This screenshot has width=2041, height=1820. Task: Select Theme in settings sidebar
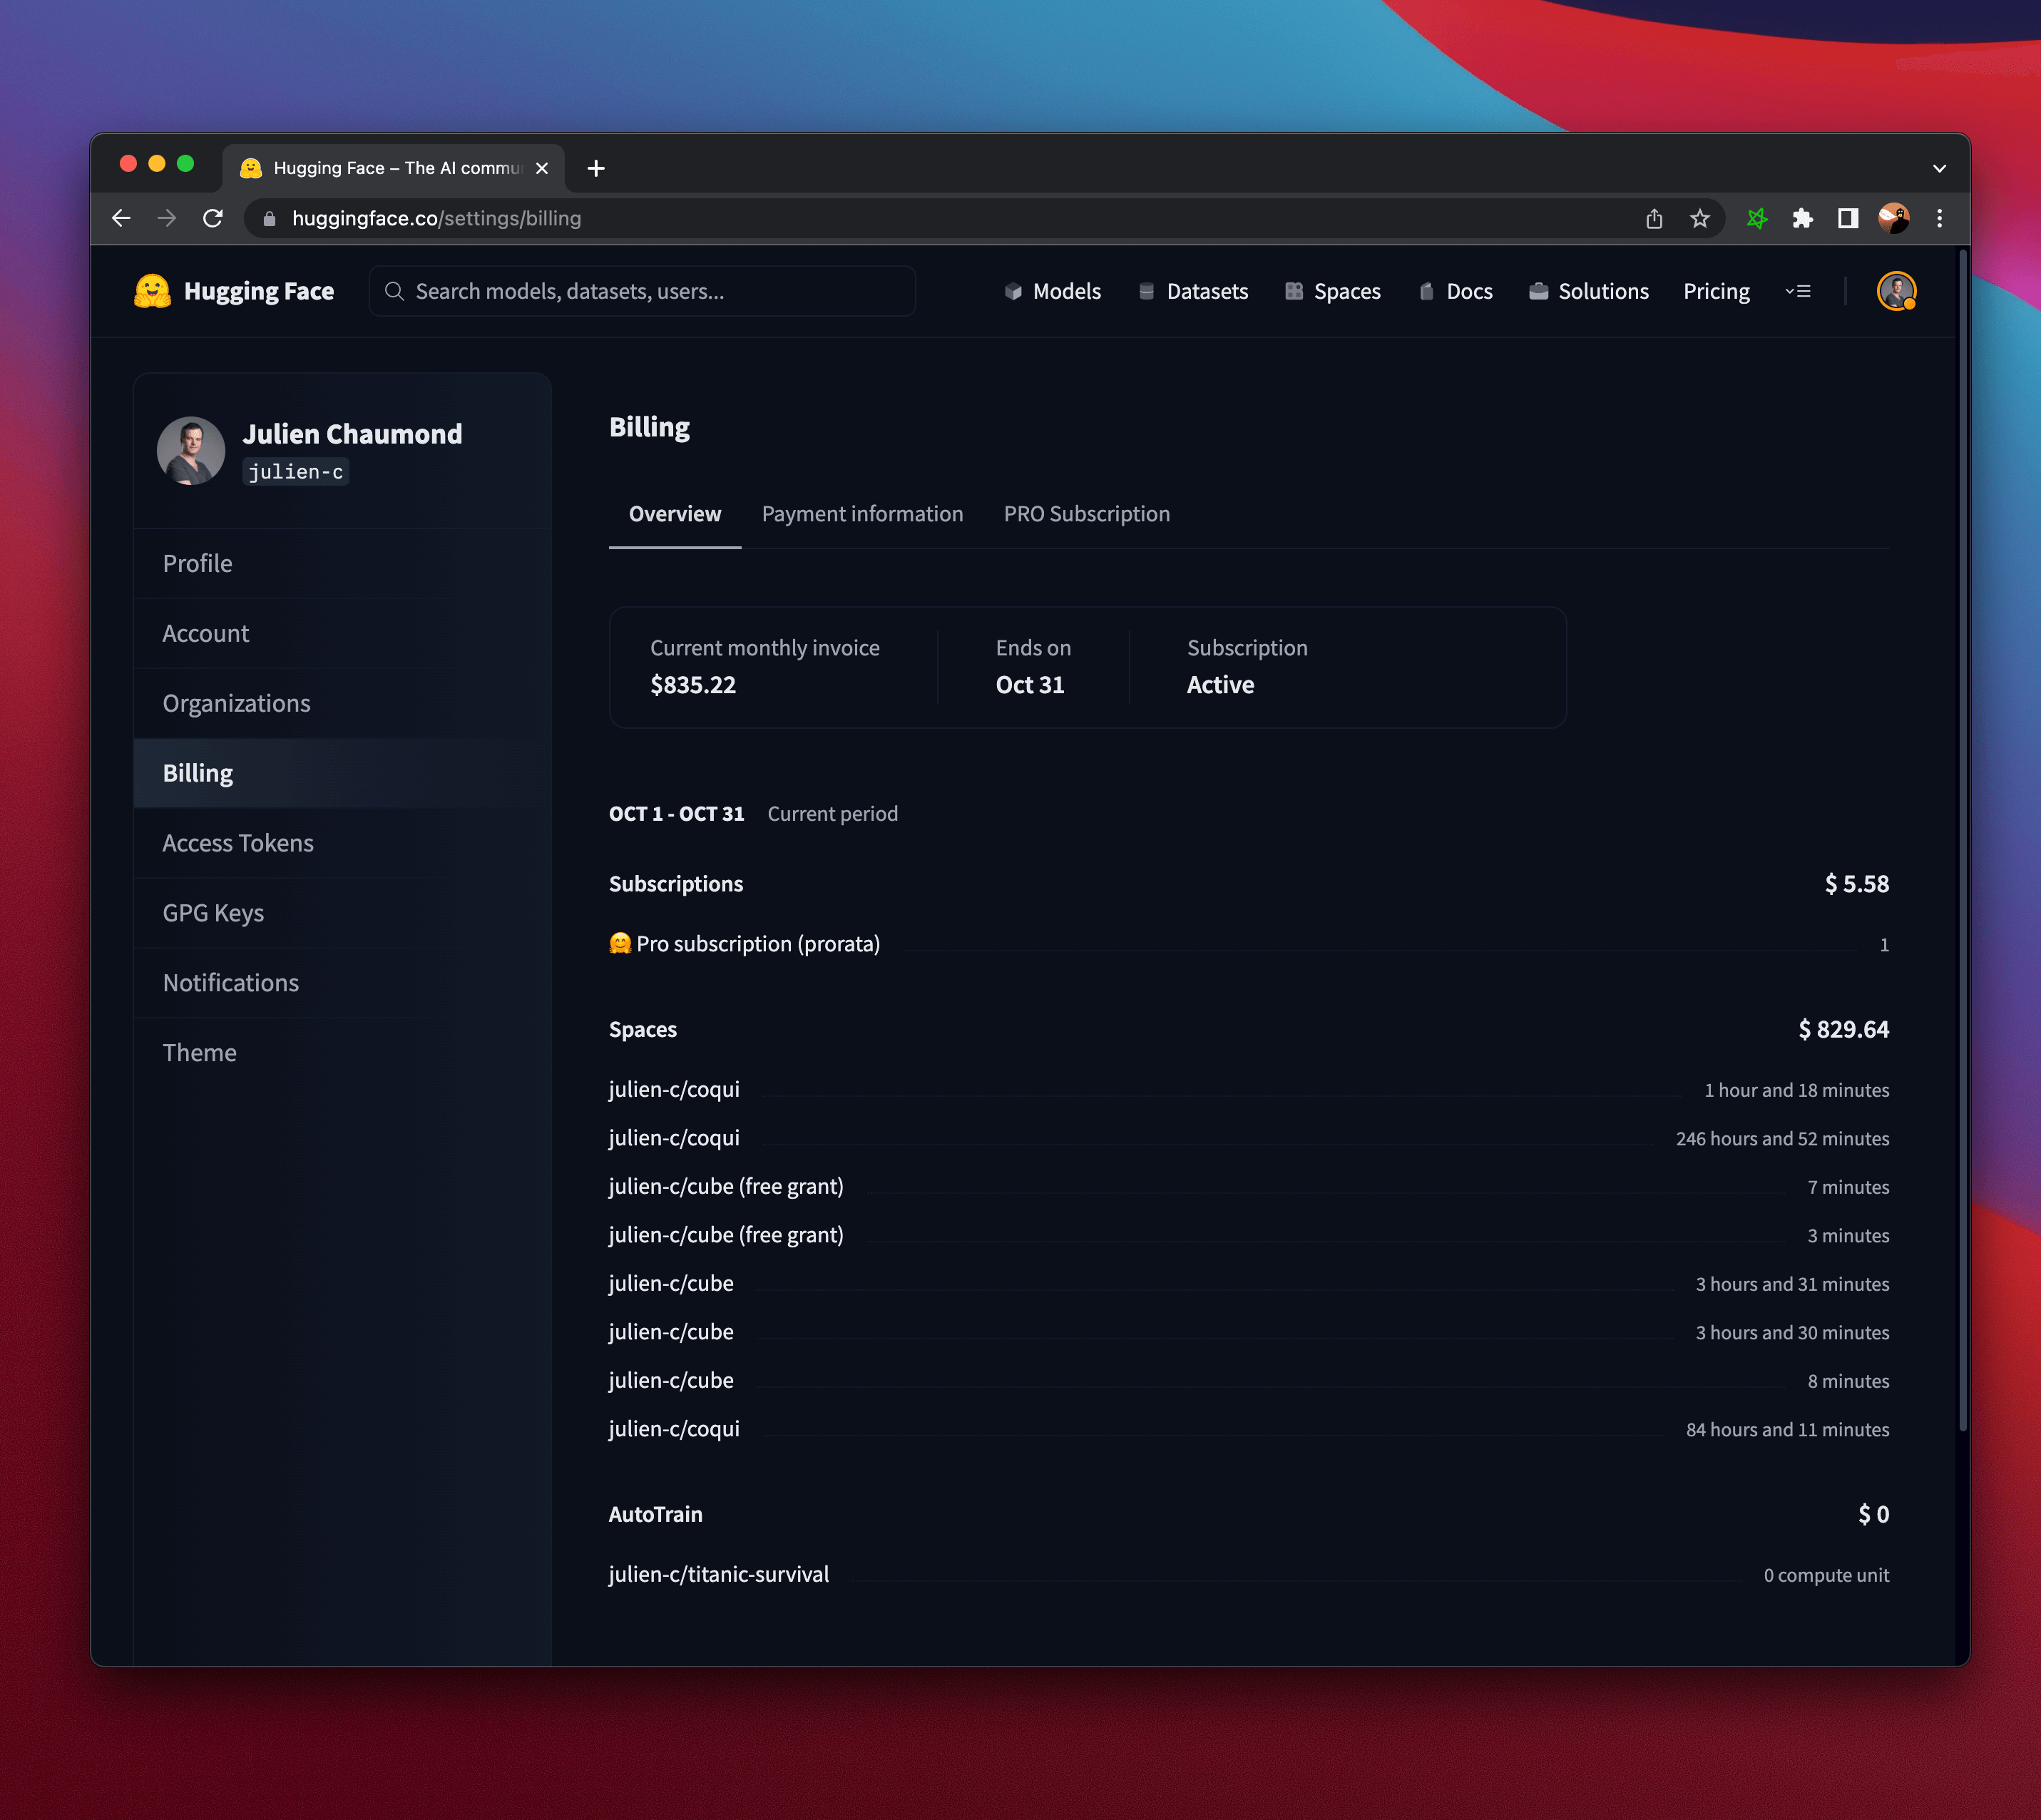[200, 1053]
